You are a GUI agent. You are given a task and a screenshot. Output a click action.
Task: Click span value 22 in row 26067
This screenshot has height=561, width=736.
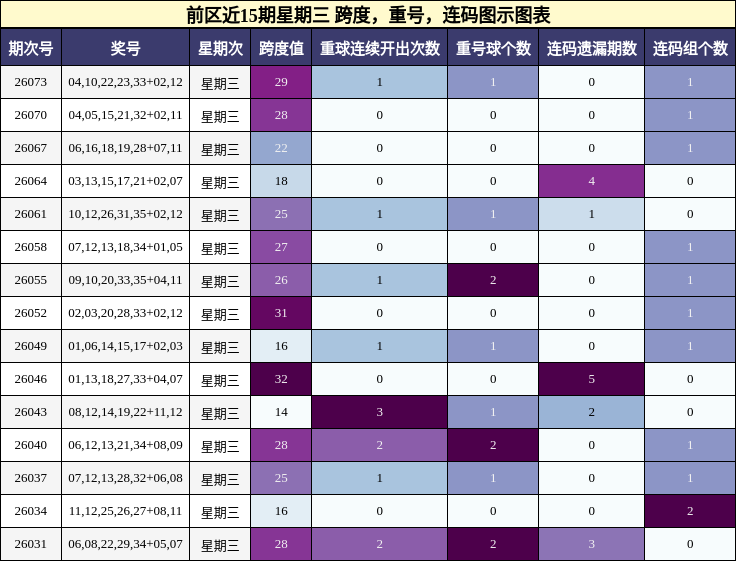pyautogui.click(x=281, y=148)
